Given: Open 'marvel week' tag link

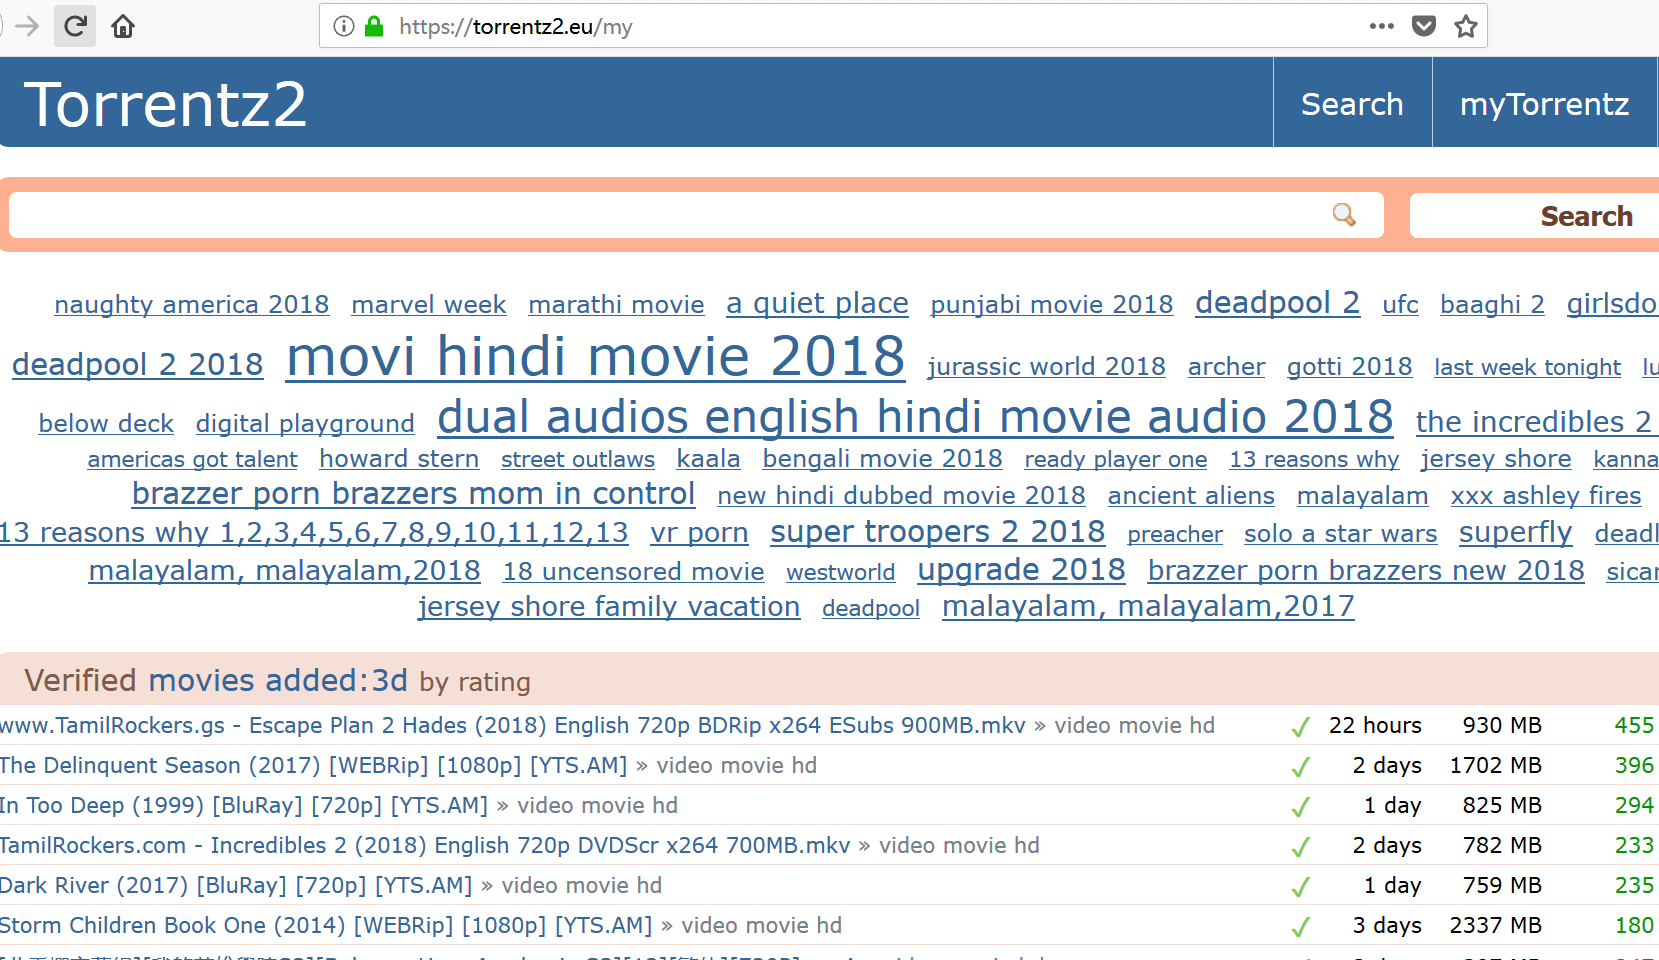Looking at the screenshot, I should click(x=428, y=304).
